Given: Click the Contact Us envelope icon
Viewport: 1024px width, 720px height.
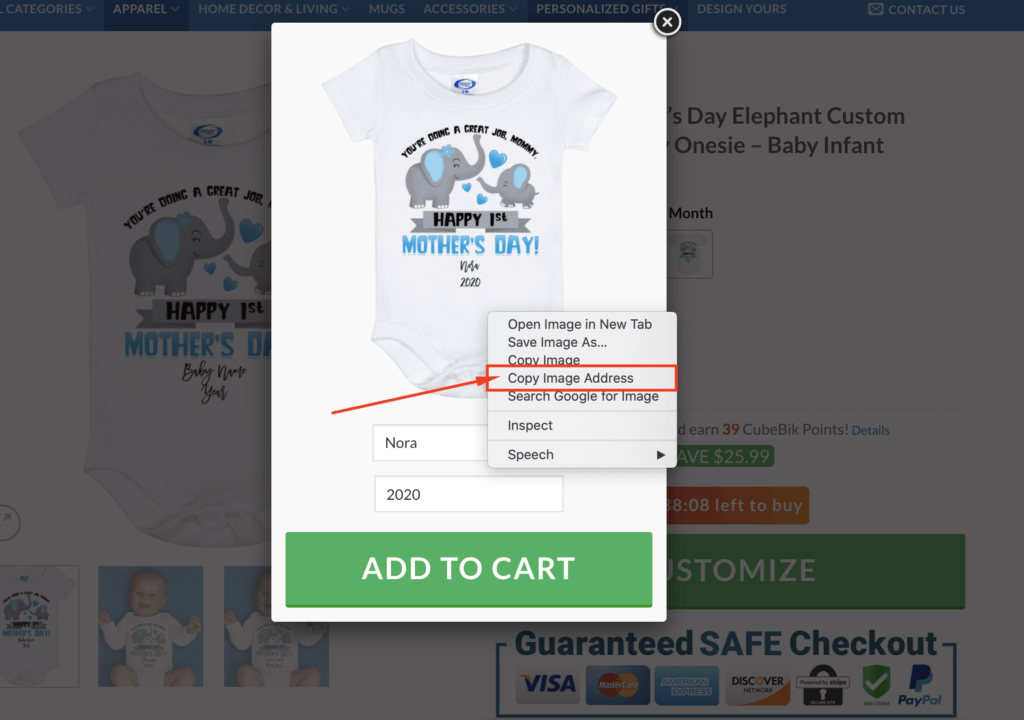Looking at the screenshot, I should pyautogui.click(x=876, y=9).
